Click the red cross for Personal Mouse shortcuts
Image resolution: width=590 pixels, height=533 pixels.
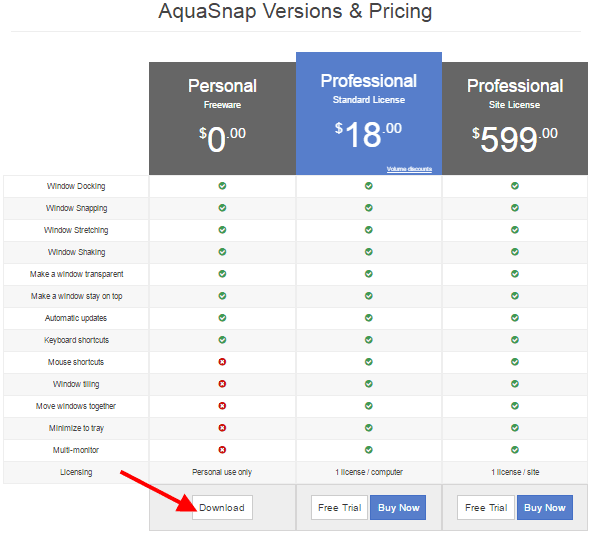tap(222, 362)
